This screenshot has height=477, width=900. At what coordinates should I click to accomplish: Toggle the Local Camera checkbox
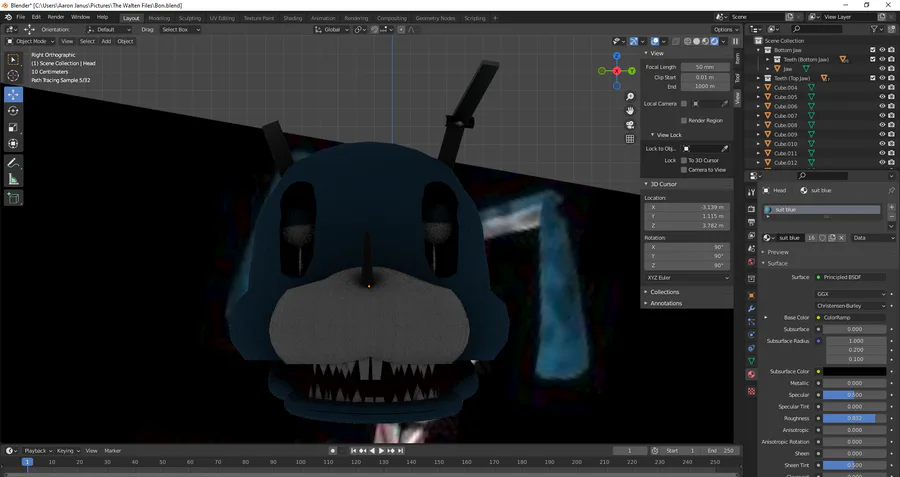coord(684,104)
